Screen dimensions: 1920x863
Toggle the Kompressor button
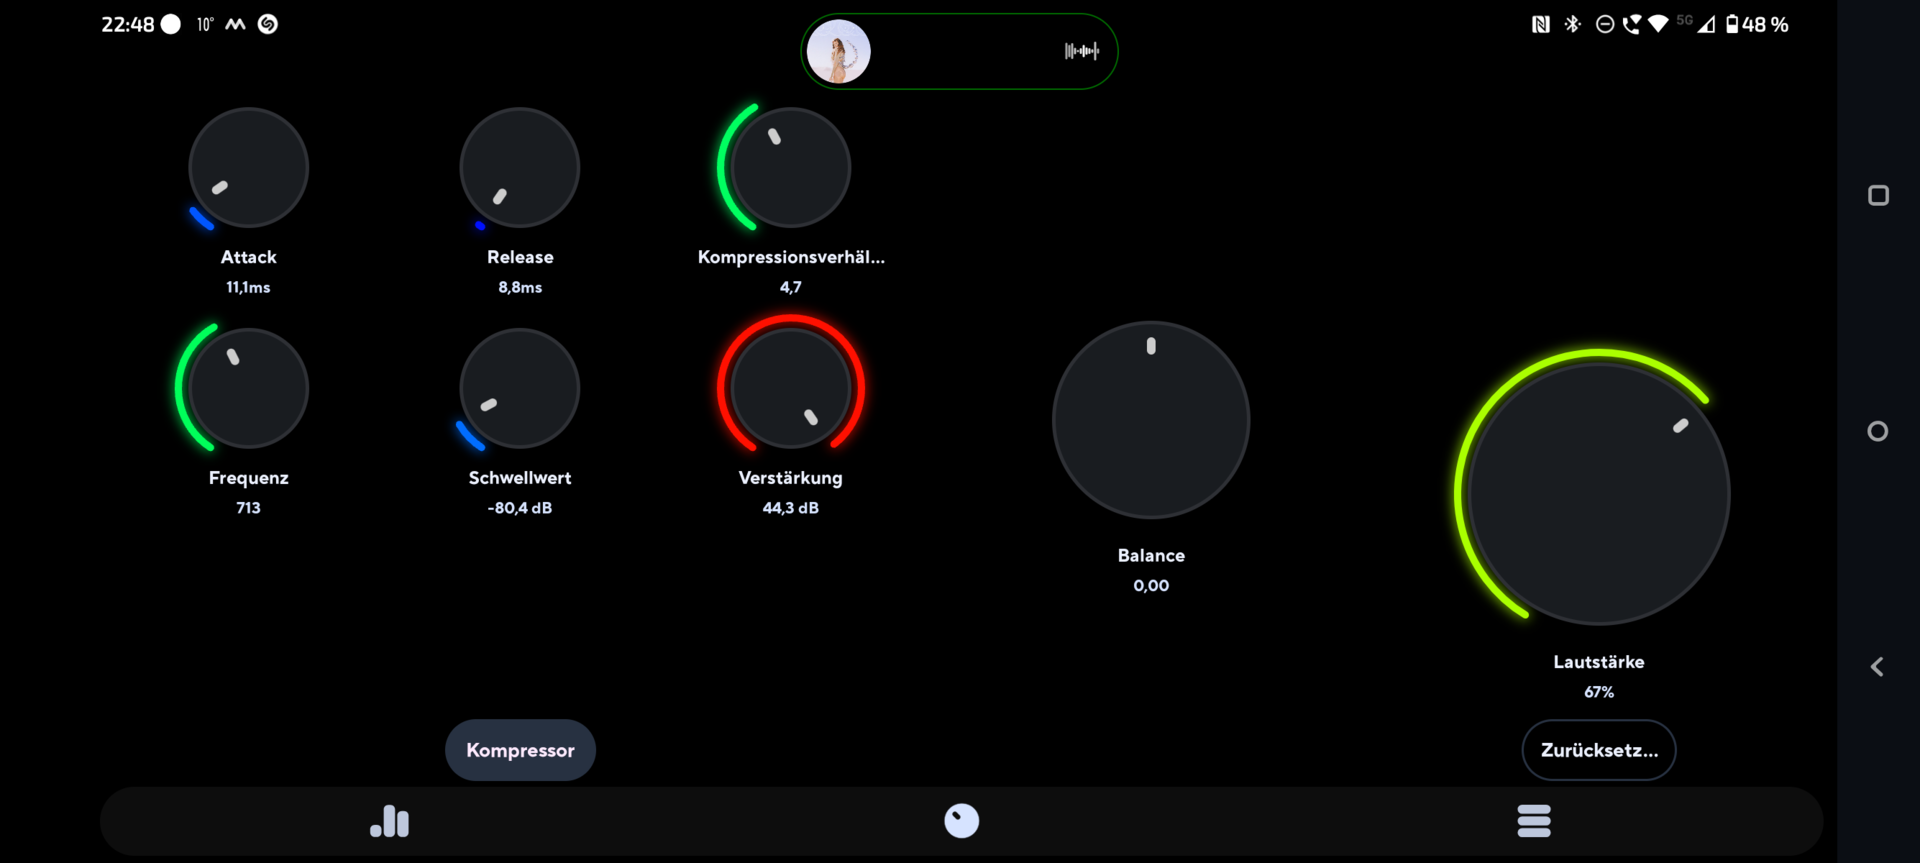(520, 750)
